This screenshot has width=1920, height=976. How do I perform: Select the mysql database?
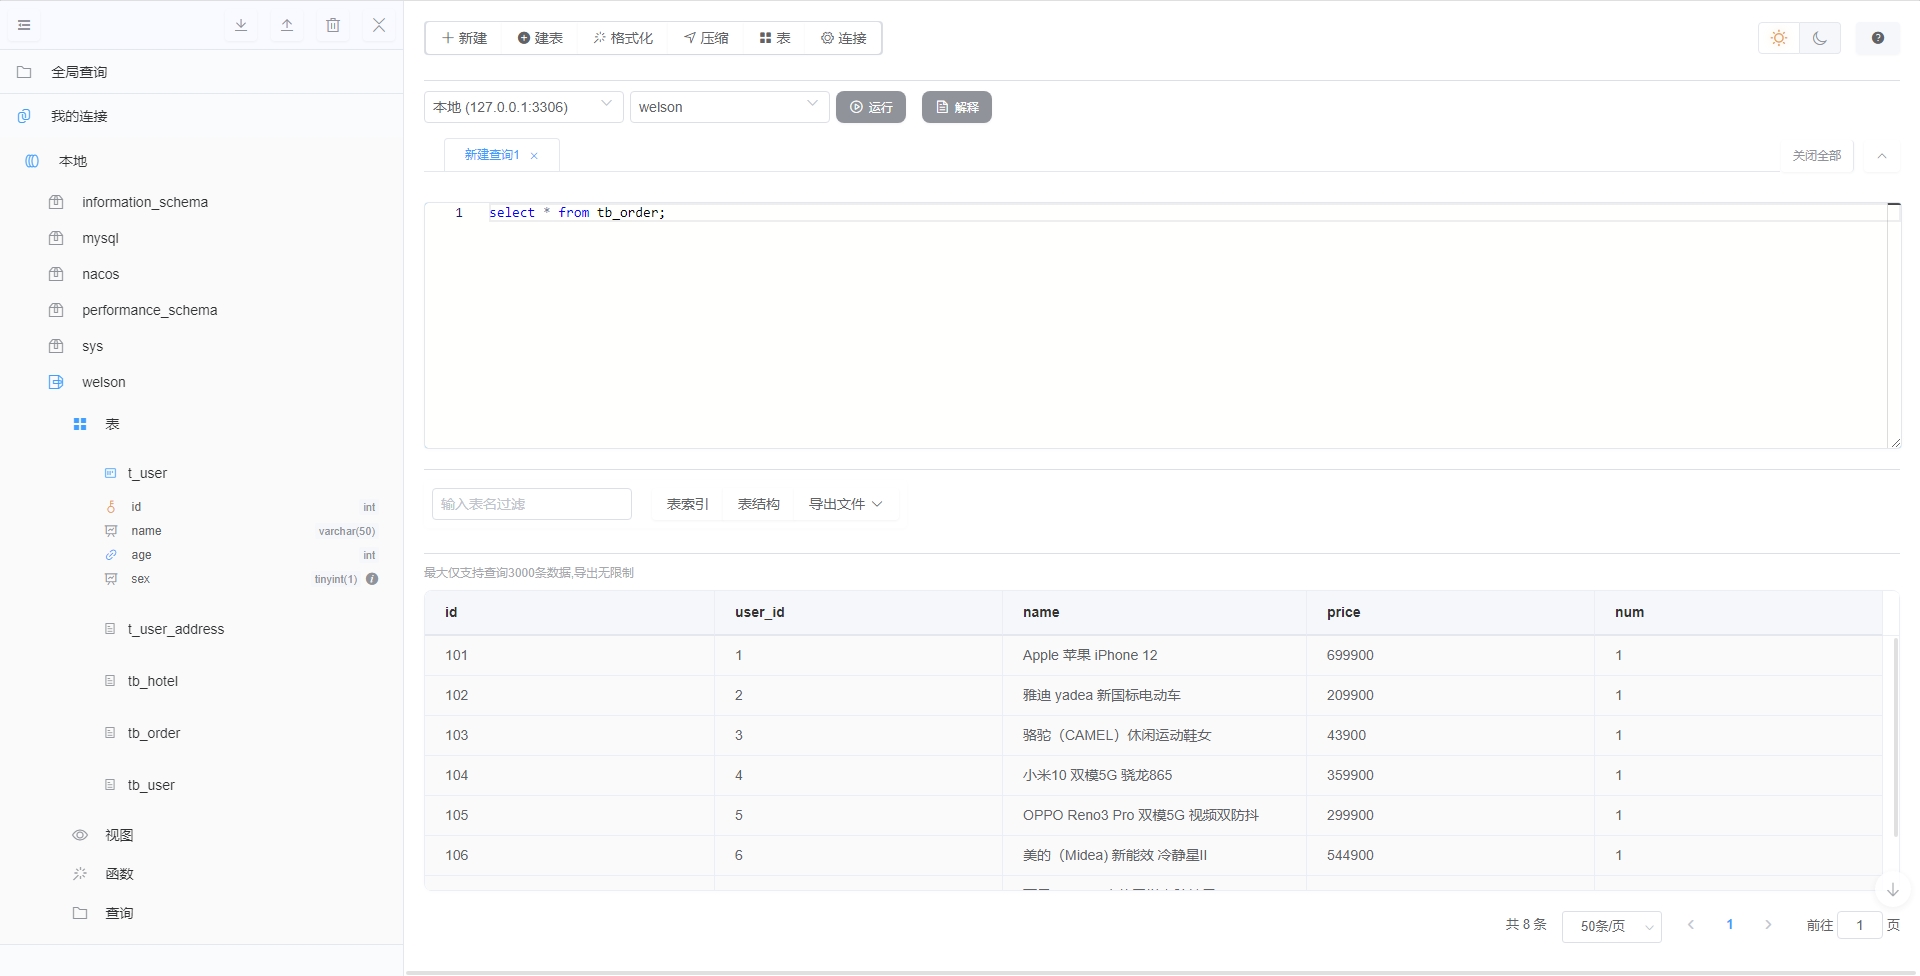[x=100, y=238]
